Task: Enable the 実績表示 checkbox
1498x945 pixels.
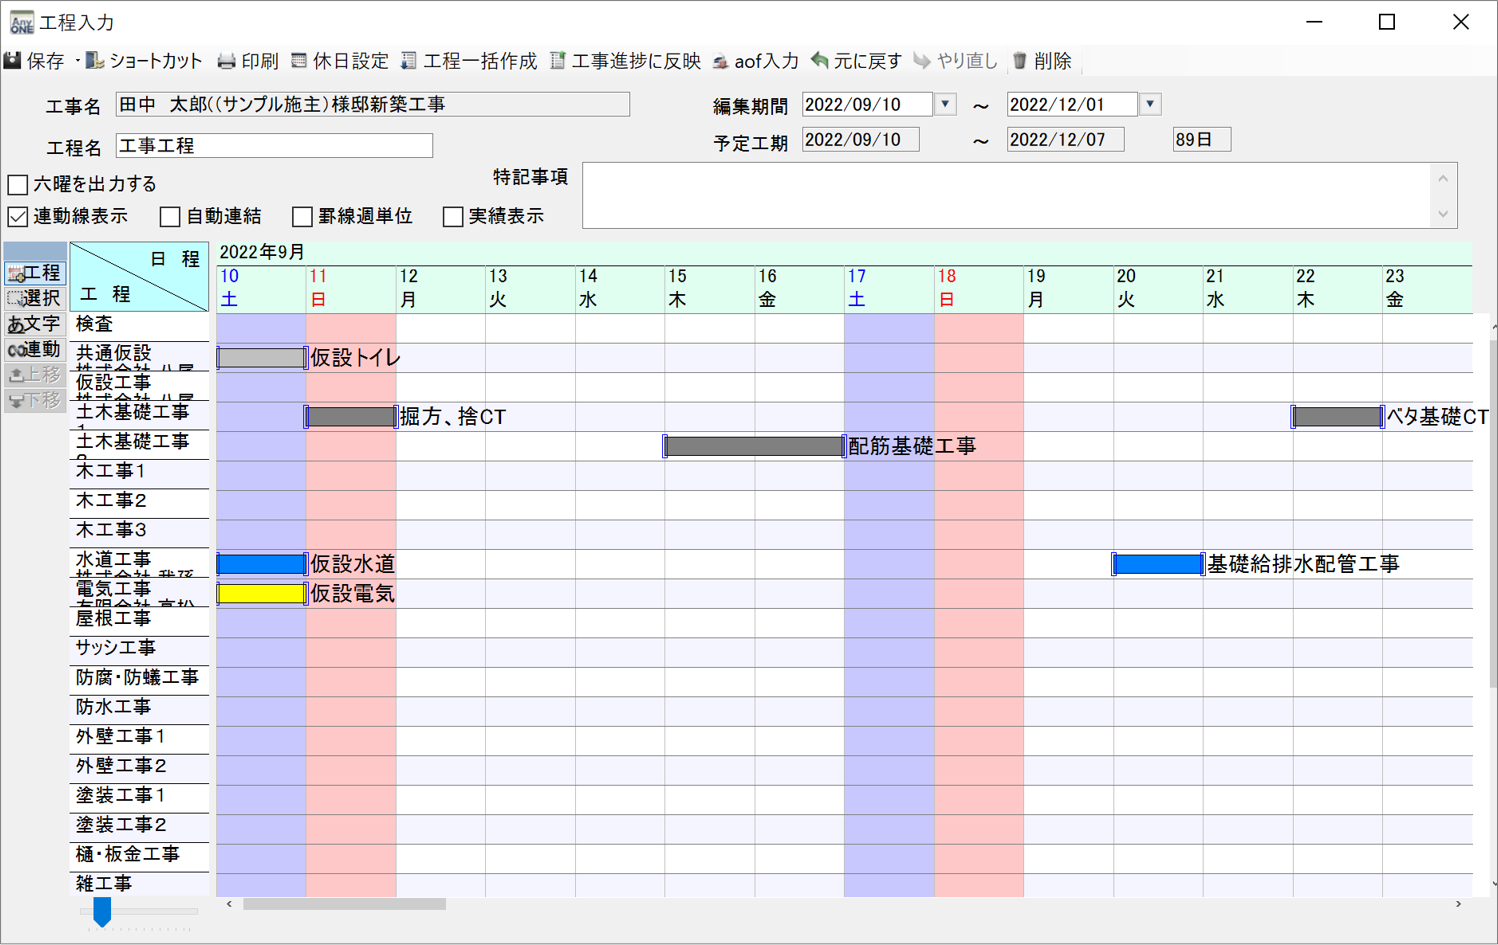Action: coord(453,216)
